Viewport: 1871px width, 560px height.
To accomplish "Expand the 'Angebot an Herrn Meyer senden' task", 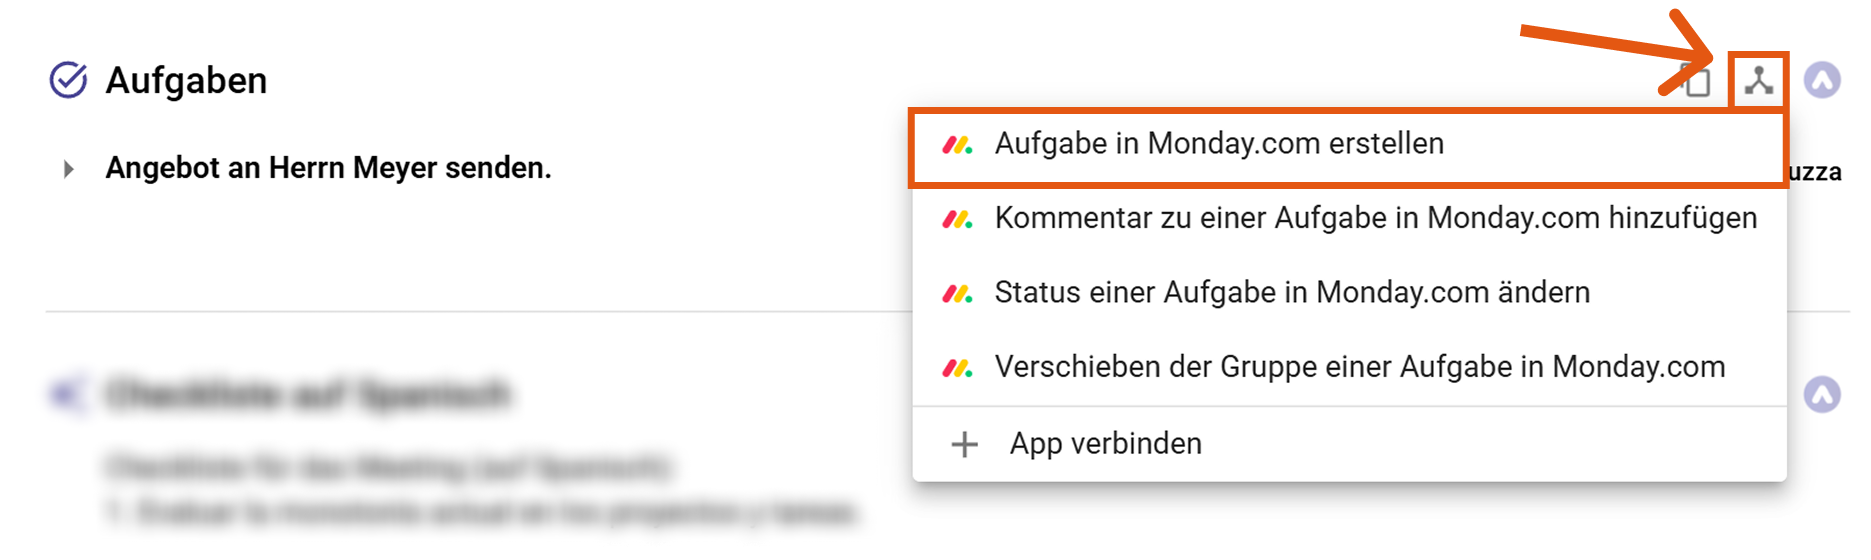I will (x=68, y=169).
